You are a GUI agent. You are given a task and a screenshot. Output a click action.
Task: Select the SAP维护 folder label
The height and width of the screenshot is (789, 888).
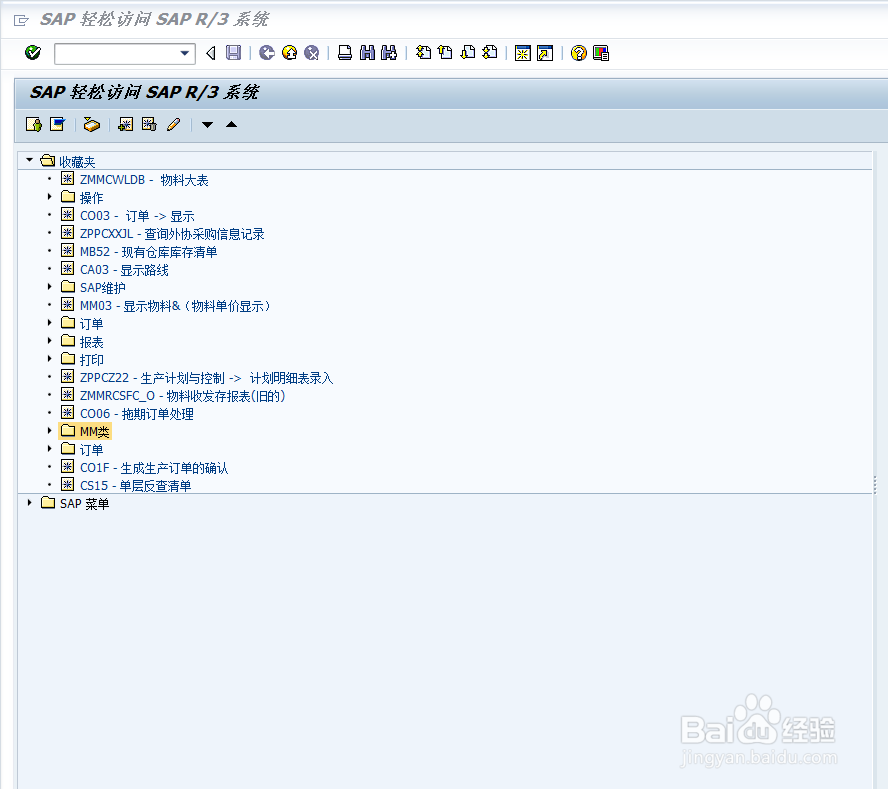point(103,288)
